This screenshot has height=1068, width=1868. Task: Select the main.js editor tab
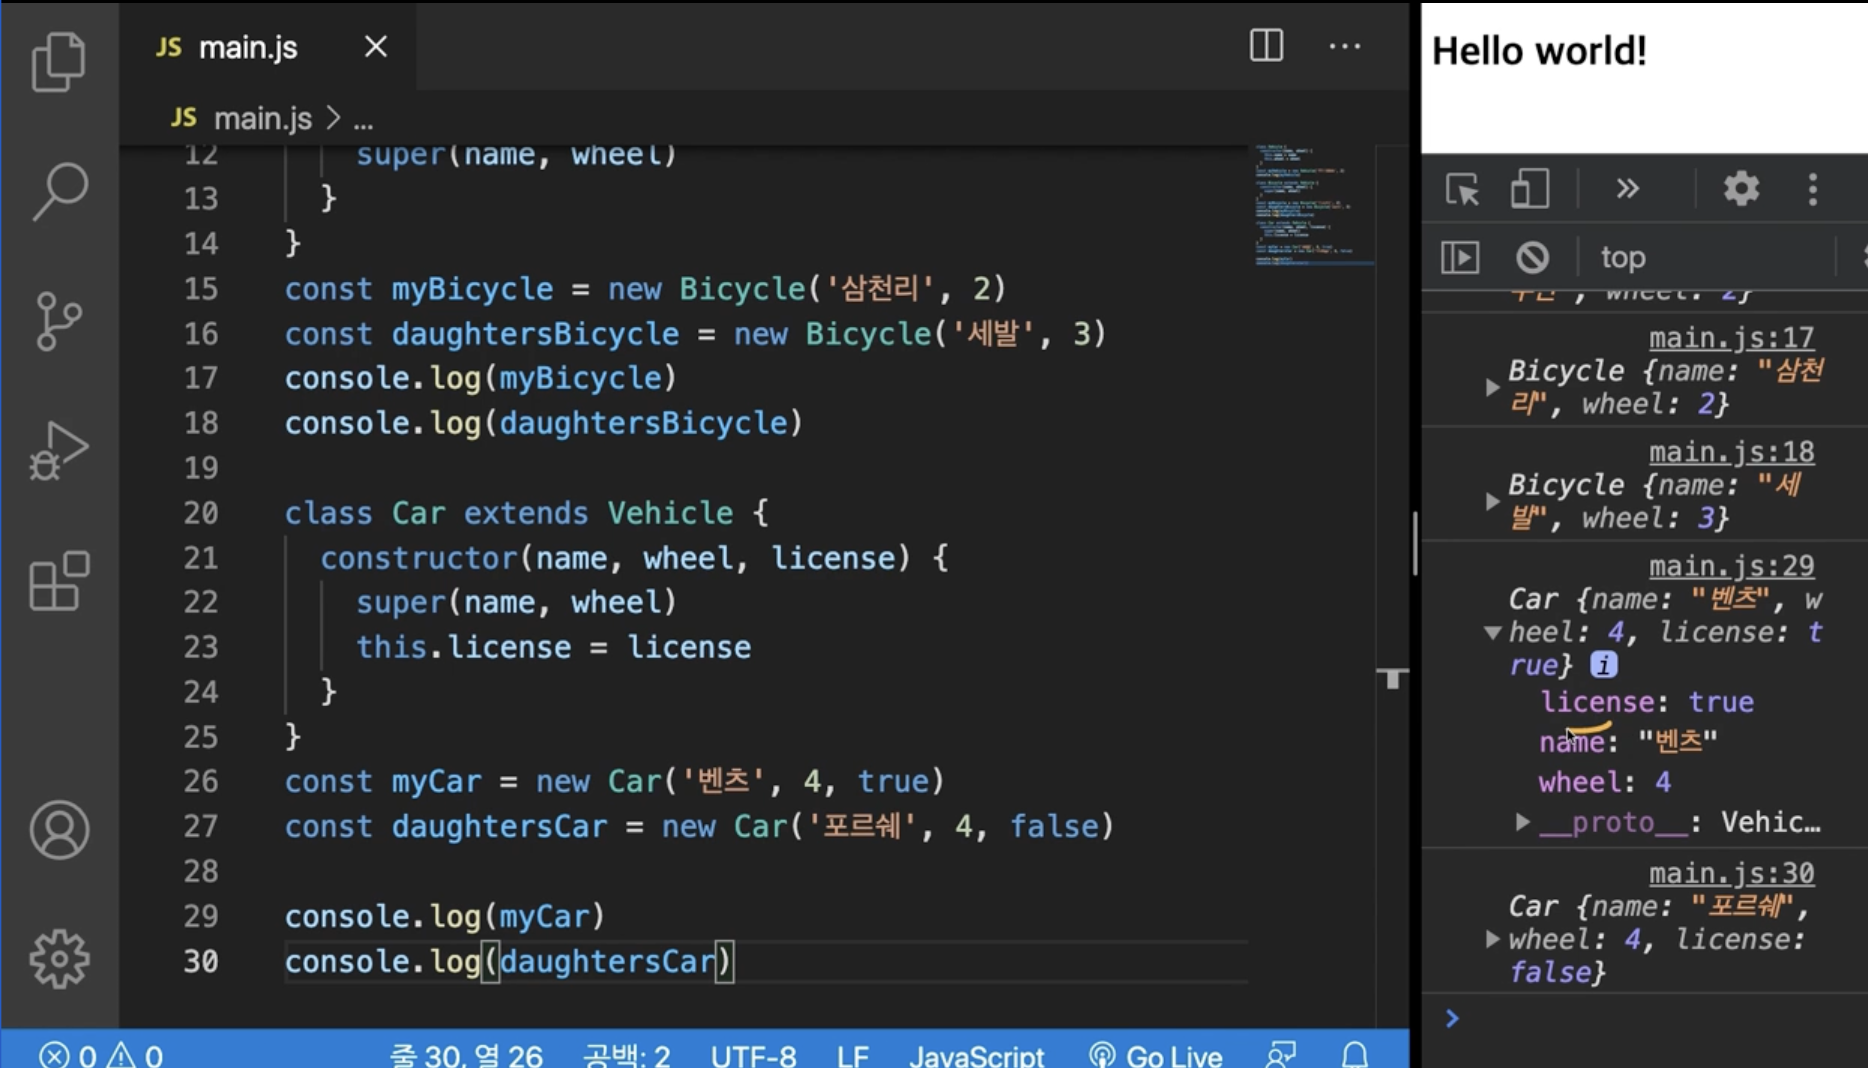tap(268, 47)
